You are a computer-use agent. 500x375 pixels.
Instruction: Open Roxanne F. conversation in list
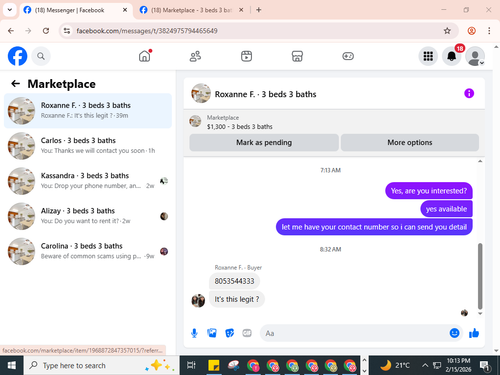pos(88,111)
